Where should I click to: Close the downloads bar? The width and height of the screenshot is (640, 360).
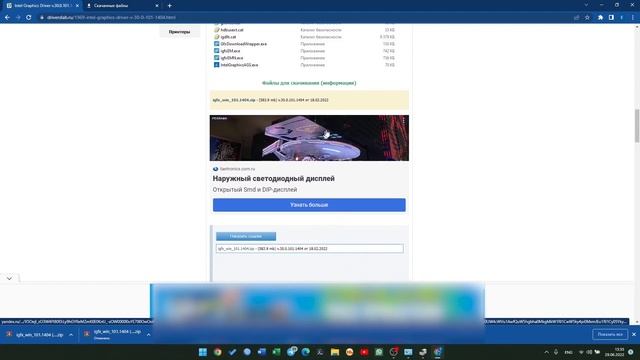click(x=633, y=334)
